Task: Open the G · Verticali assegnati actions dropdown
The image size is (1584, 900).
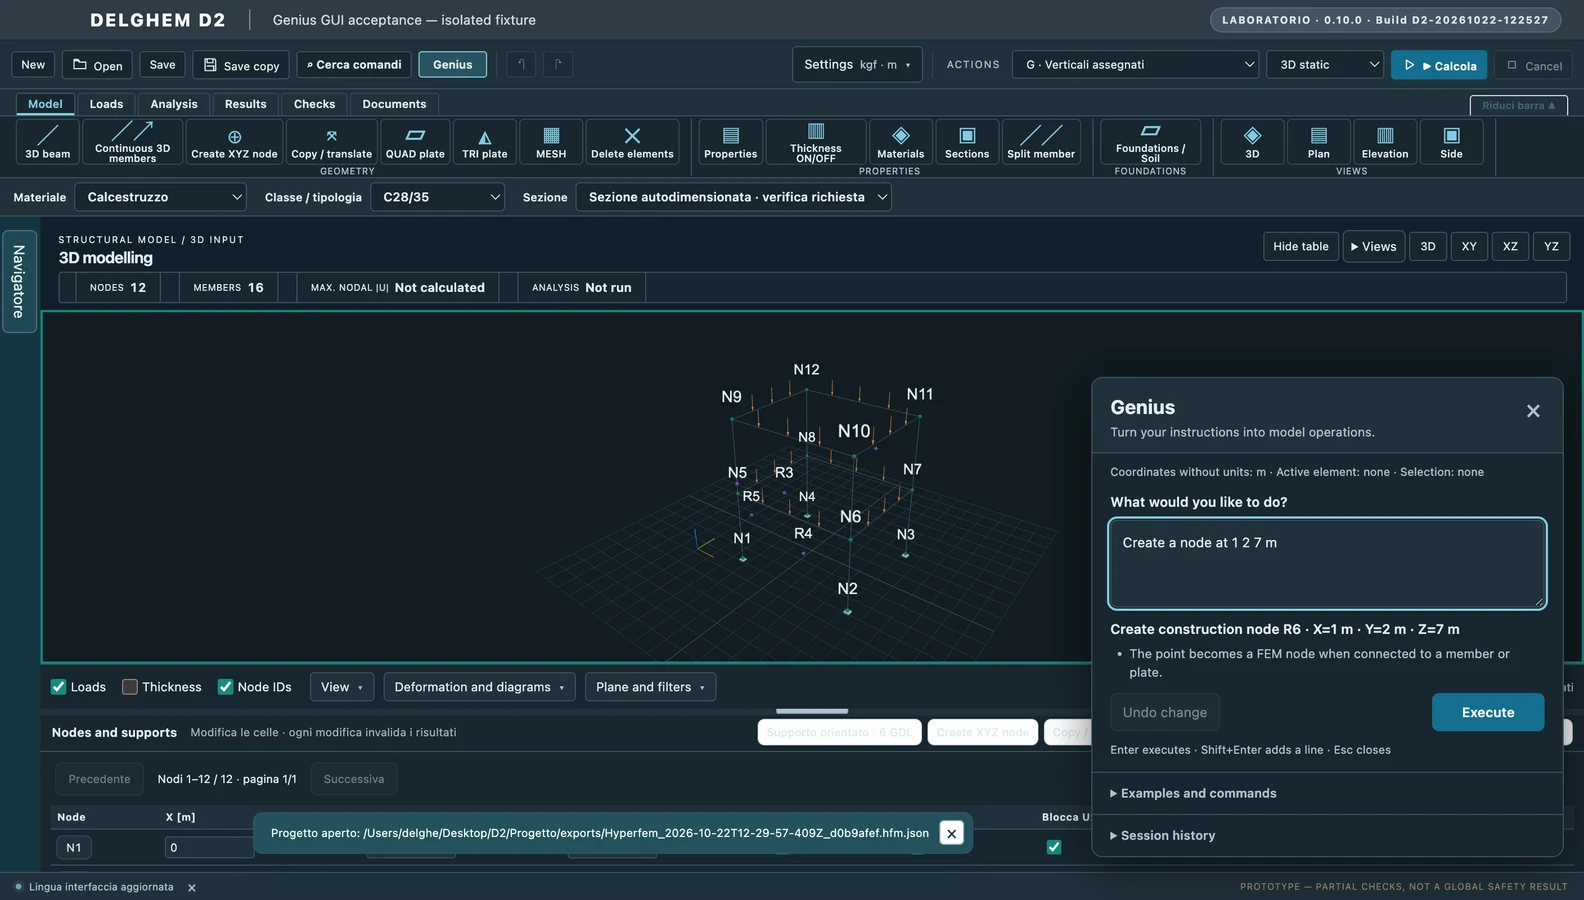Action: (x=1136, y=65)
